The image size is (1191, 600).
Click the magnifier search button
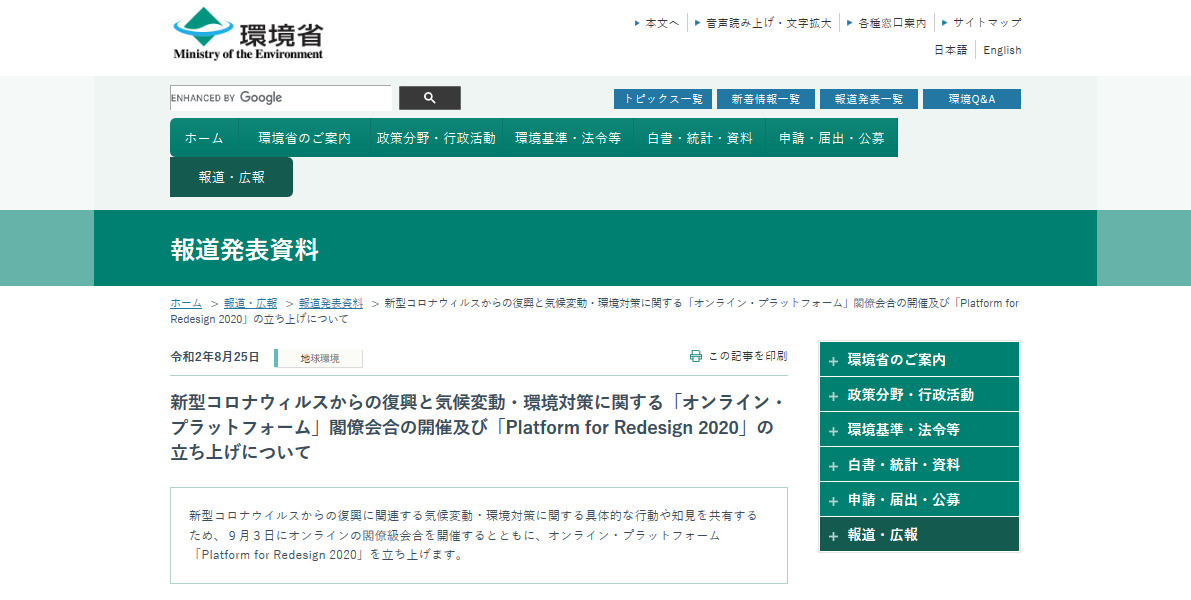tap(429, 98)
